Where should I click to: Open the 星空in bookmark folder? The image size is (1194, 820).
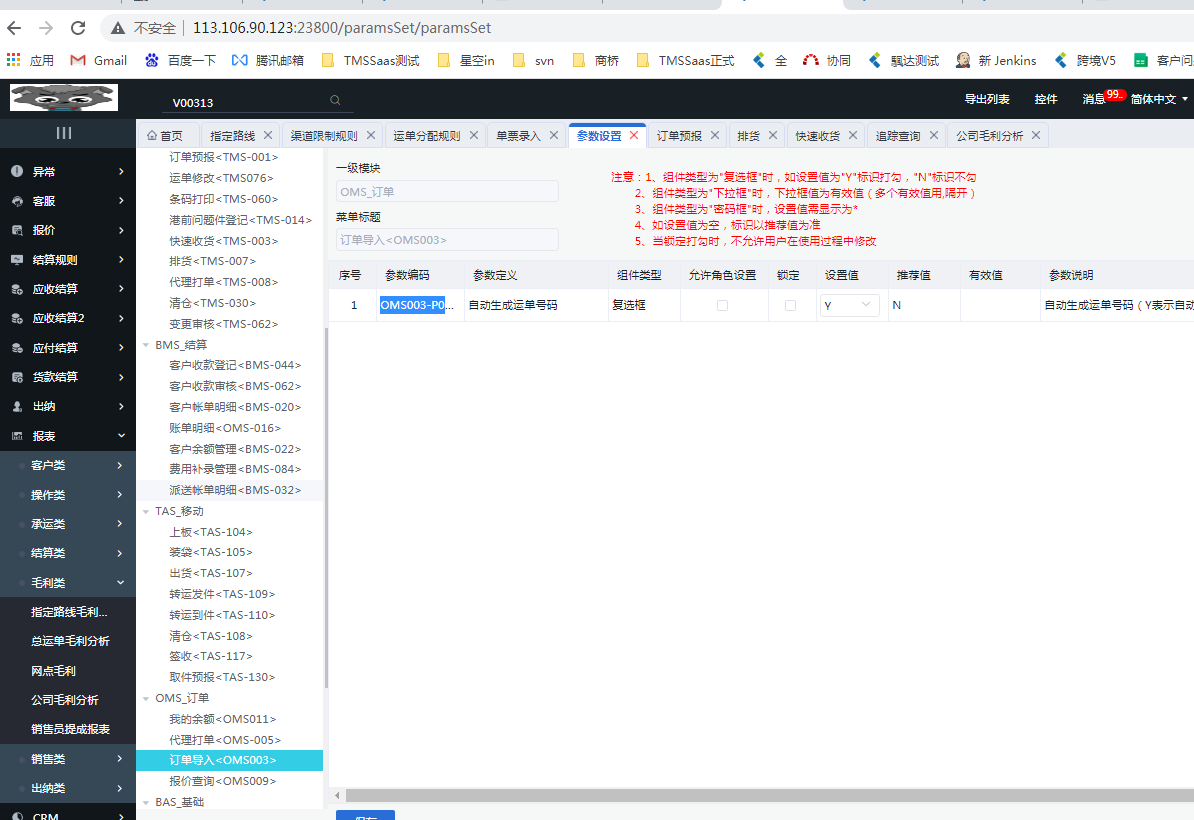click(x=466, y=60)
